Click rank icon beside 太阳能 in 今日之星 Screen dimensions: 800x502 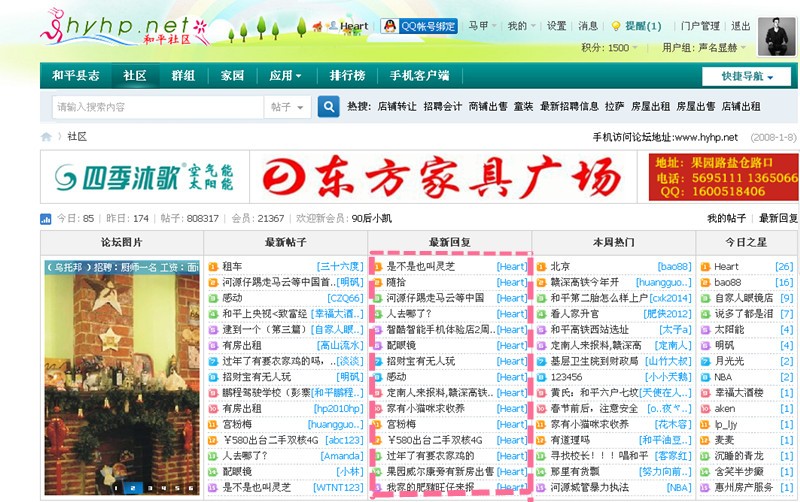click(x=706, y=330)
